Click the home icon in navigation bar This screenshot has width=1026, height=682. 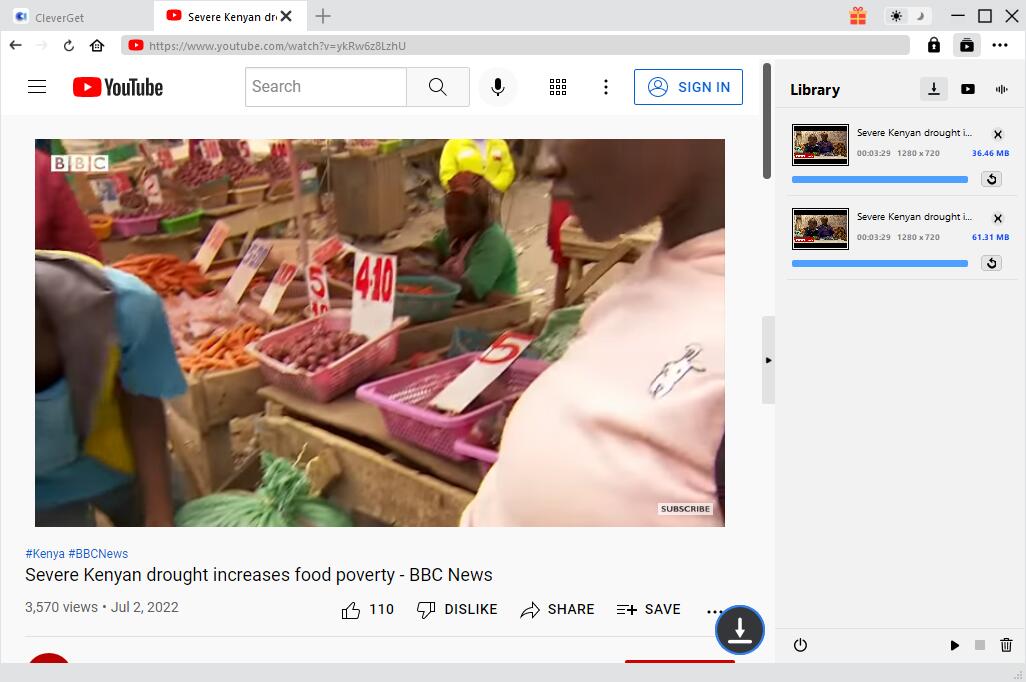(x=97, y=45)
